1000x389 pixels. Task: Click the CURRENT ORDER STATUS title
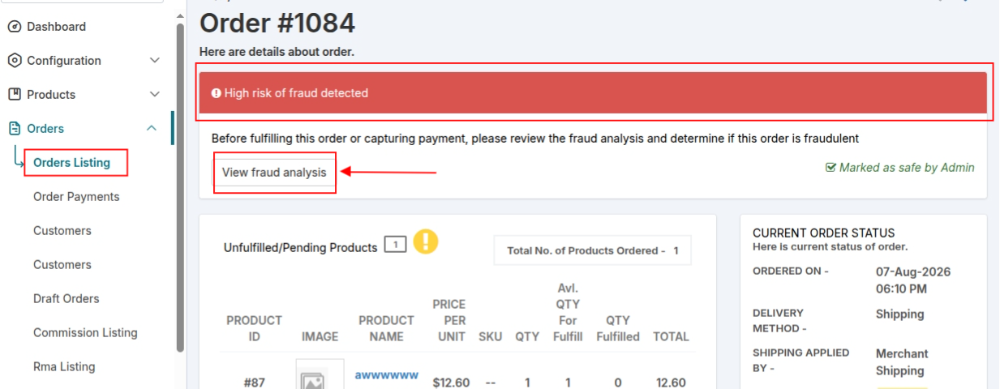823,233
